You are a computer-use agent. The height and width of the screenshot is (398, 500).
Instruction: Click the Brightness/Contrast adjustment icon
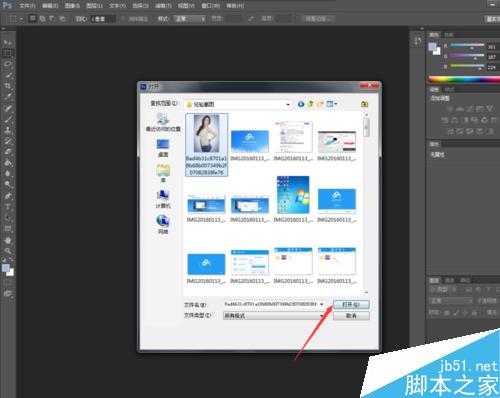[450, 109]
